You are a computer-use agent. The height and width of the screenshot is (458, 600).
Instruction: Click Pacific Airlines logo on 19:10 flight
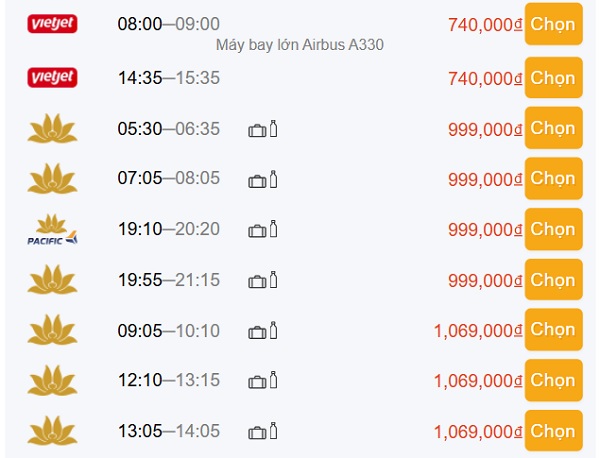pyautogui.click(x=53, y=230)
